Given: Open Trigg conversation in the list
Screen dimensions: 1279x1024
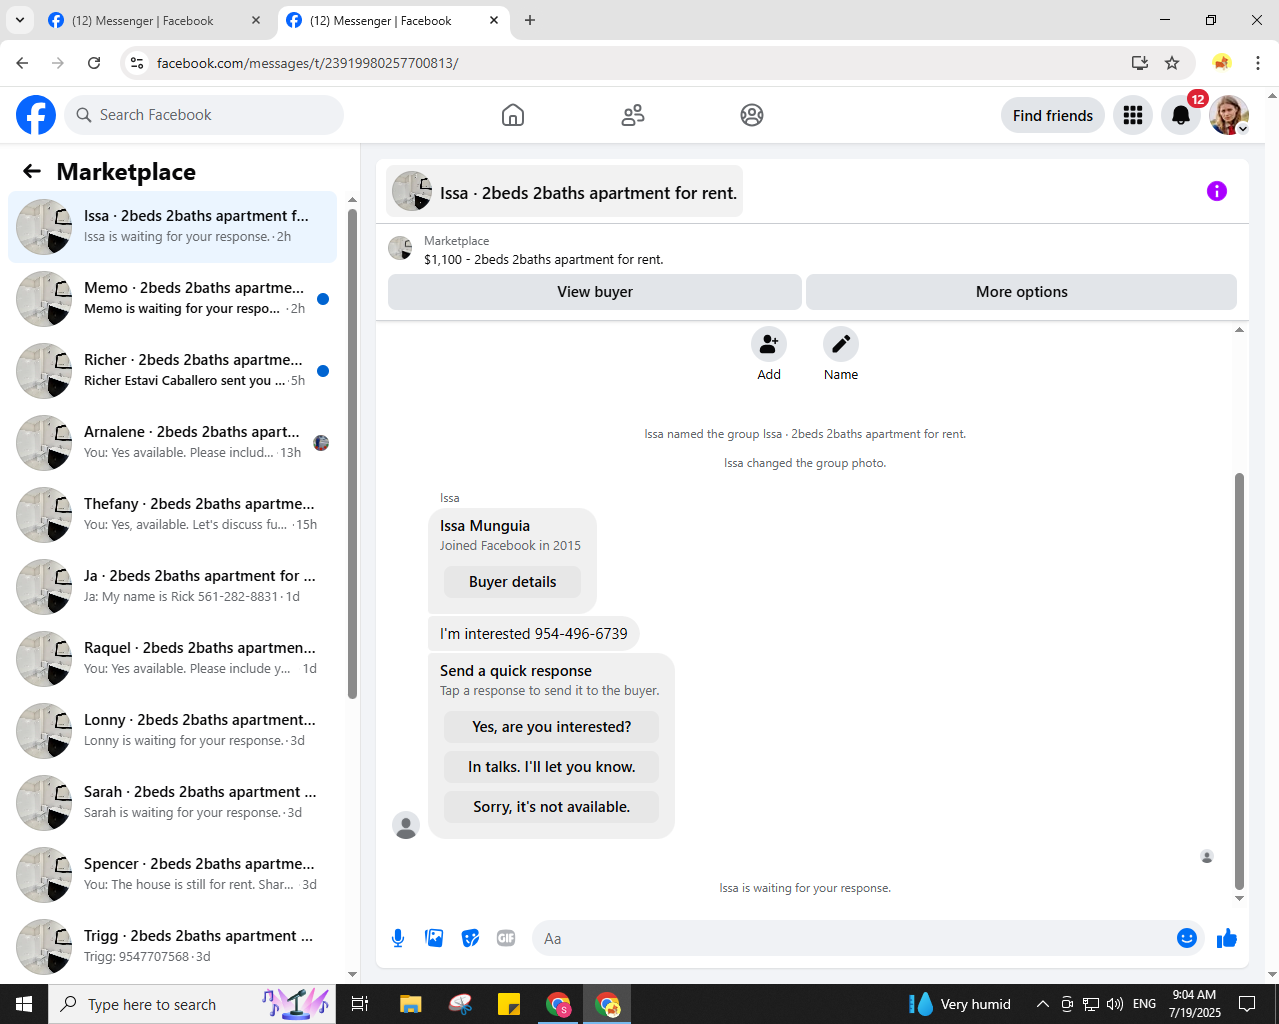Looking at the screenshot, I should point(172,947).
